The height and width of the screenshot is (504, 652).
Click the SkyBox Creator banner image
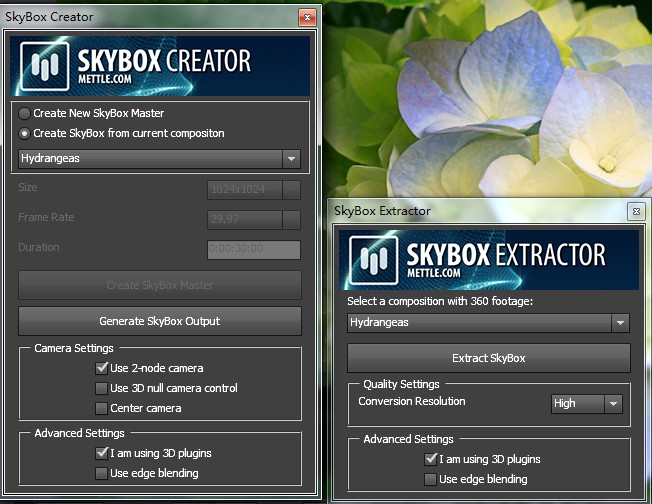(x=160, y=66)
